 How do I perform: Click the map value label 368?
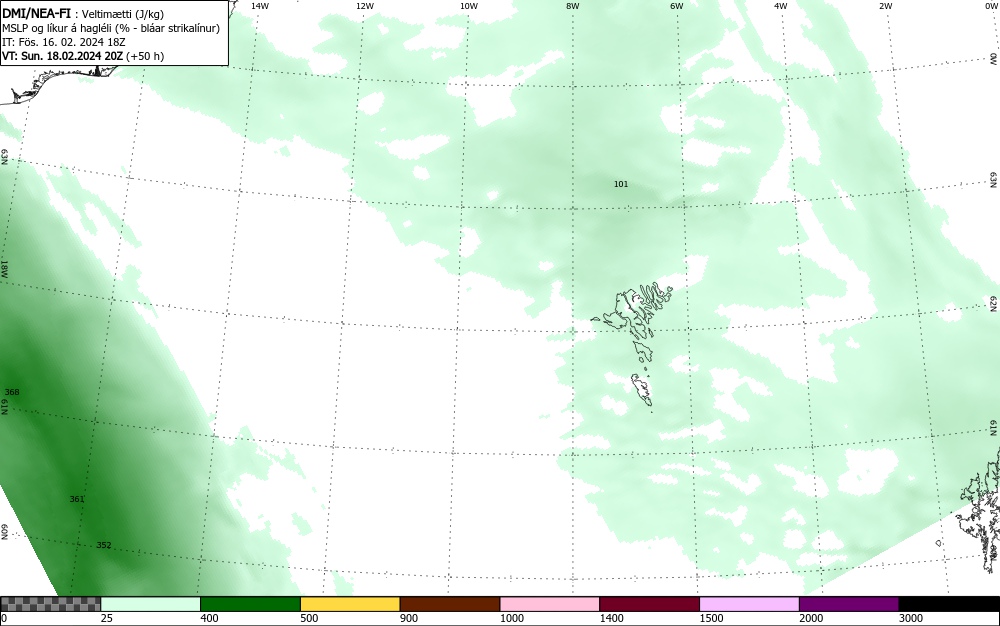pos(11,392)
